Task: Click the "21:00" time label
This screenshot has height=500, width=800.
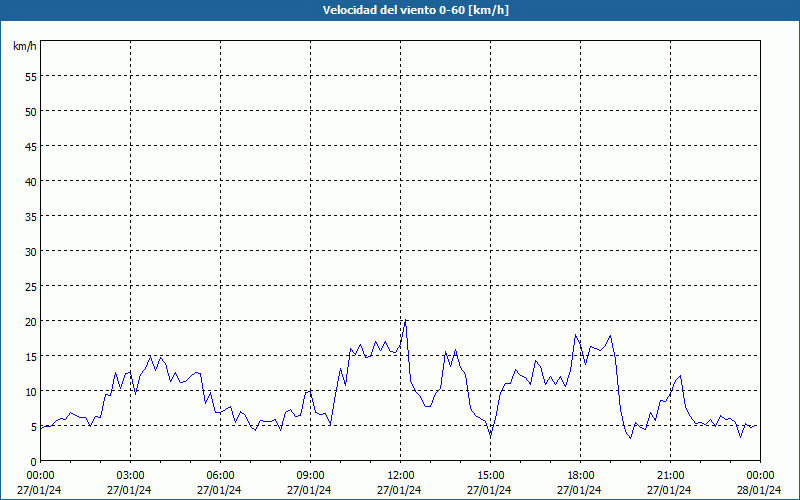Action: pyautogui.click(x=670, y=476)
